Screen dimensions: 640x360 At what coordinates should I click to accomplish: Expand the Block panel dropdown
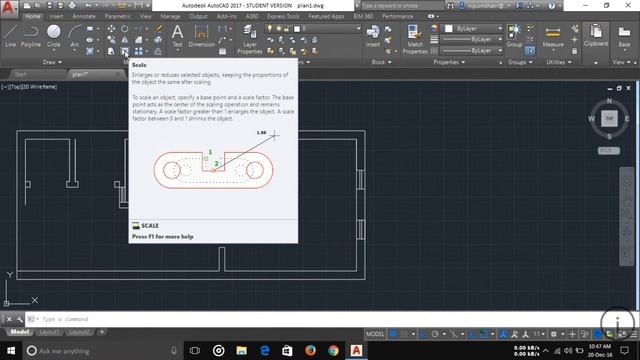click(x=382, y=62)
